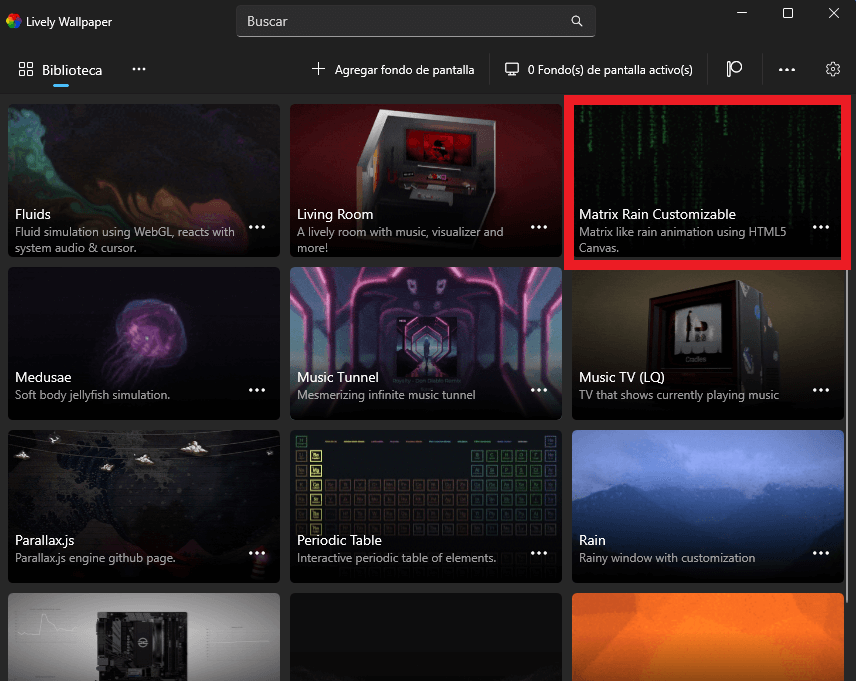Open options menu for Living Room
This screenshot has height=681, width=856.
click(x=539, y=227)
